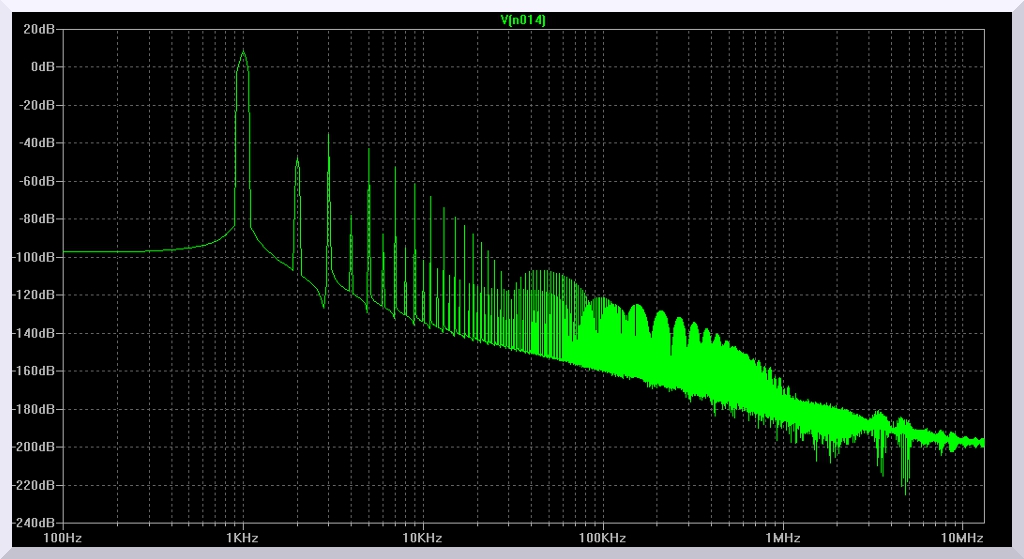Click the 10KHz frequency axis label
The height and width of the screenshot is (559, 1024).
(422, 538)
